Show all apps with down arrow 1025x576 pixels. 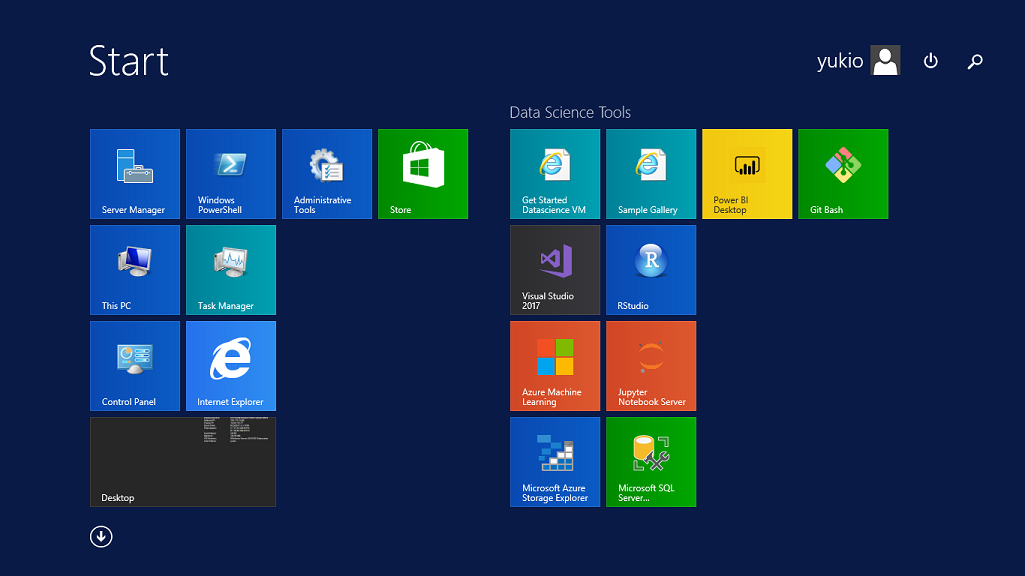[101, 537]
